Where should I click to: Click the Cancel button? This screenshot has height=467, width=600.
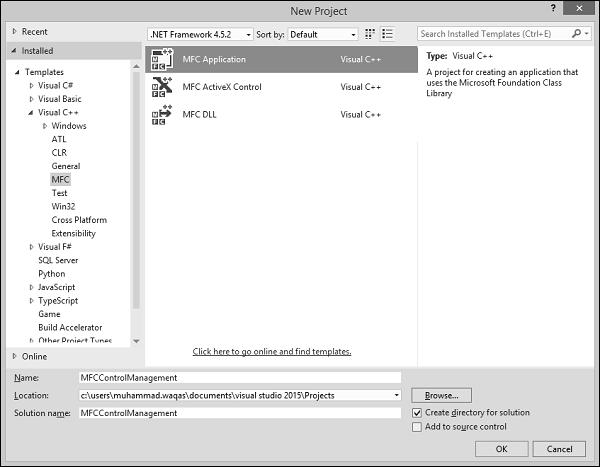559,449
